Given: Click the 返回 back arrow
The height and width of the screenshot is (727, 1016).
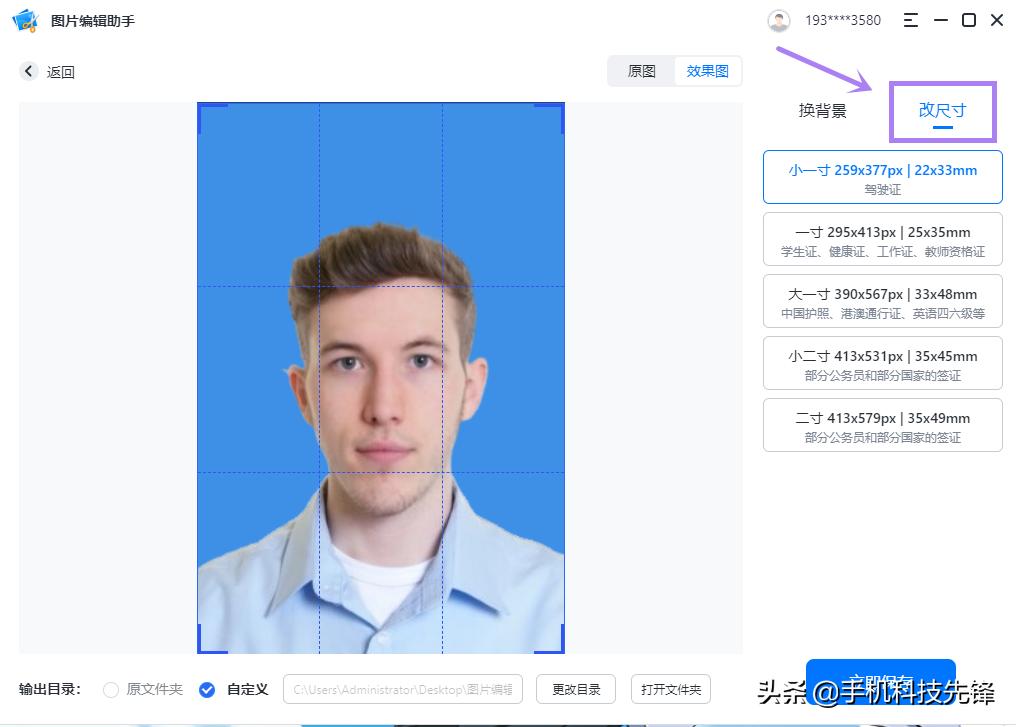Looking at the screenshot, I should click(29, 71).
